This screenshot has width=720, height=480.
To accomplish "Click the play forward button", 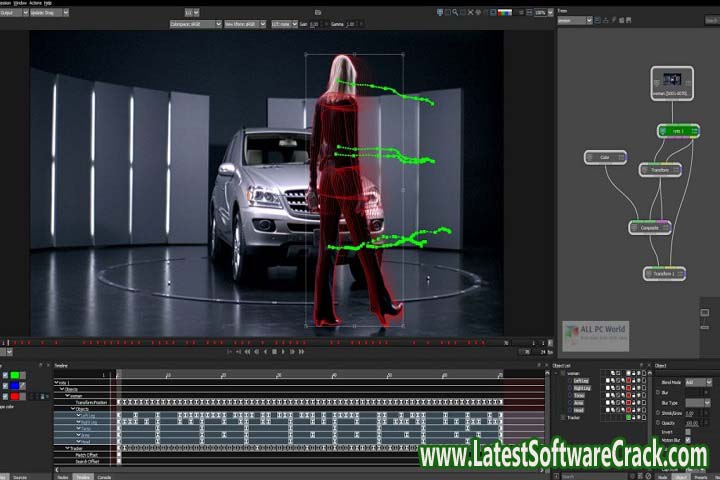I will (283, 352).
